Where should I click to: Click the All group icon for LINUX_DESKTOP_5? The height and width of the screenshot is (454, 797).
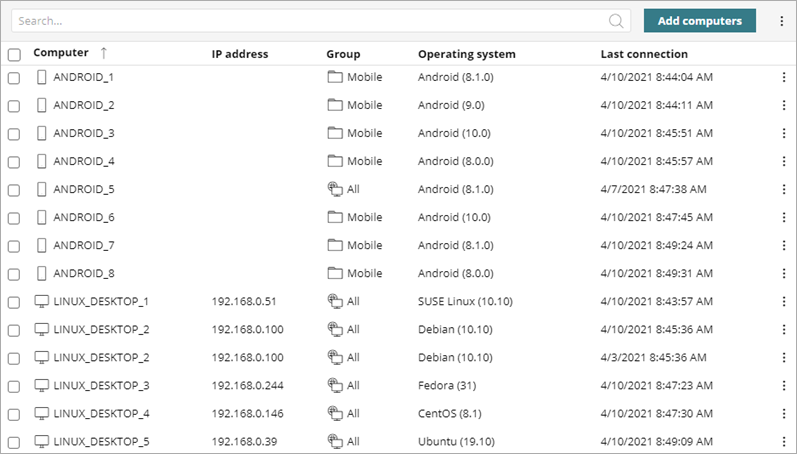pos(335,441)
